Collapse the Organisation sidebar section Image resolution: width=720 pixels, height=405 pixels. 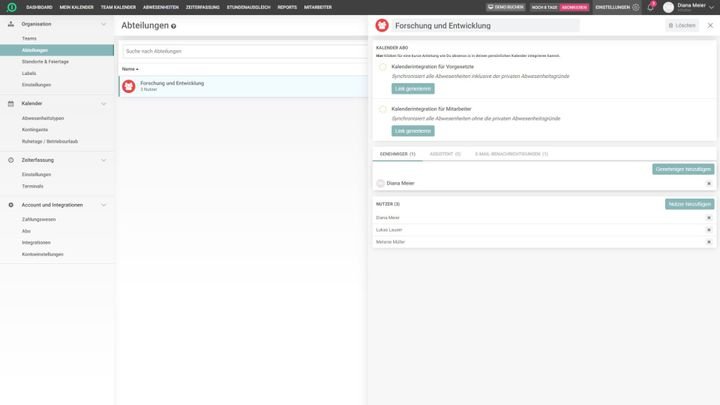[103, 24]
